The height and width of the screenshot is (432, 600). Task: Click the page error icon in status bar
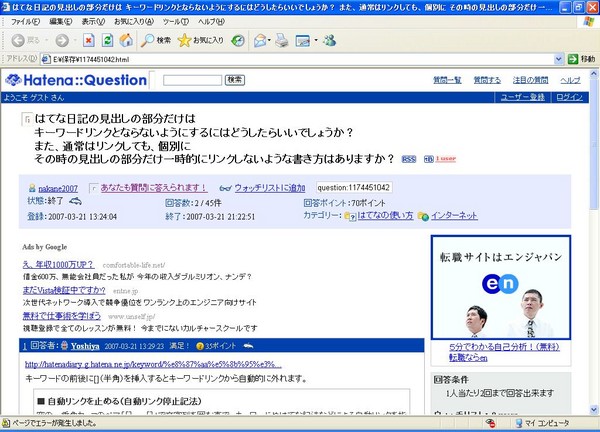coord(6,423)
